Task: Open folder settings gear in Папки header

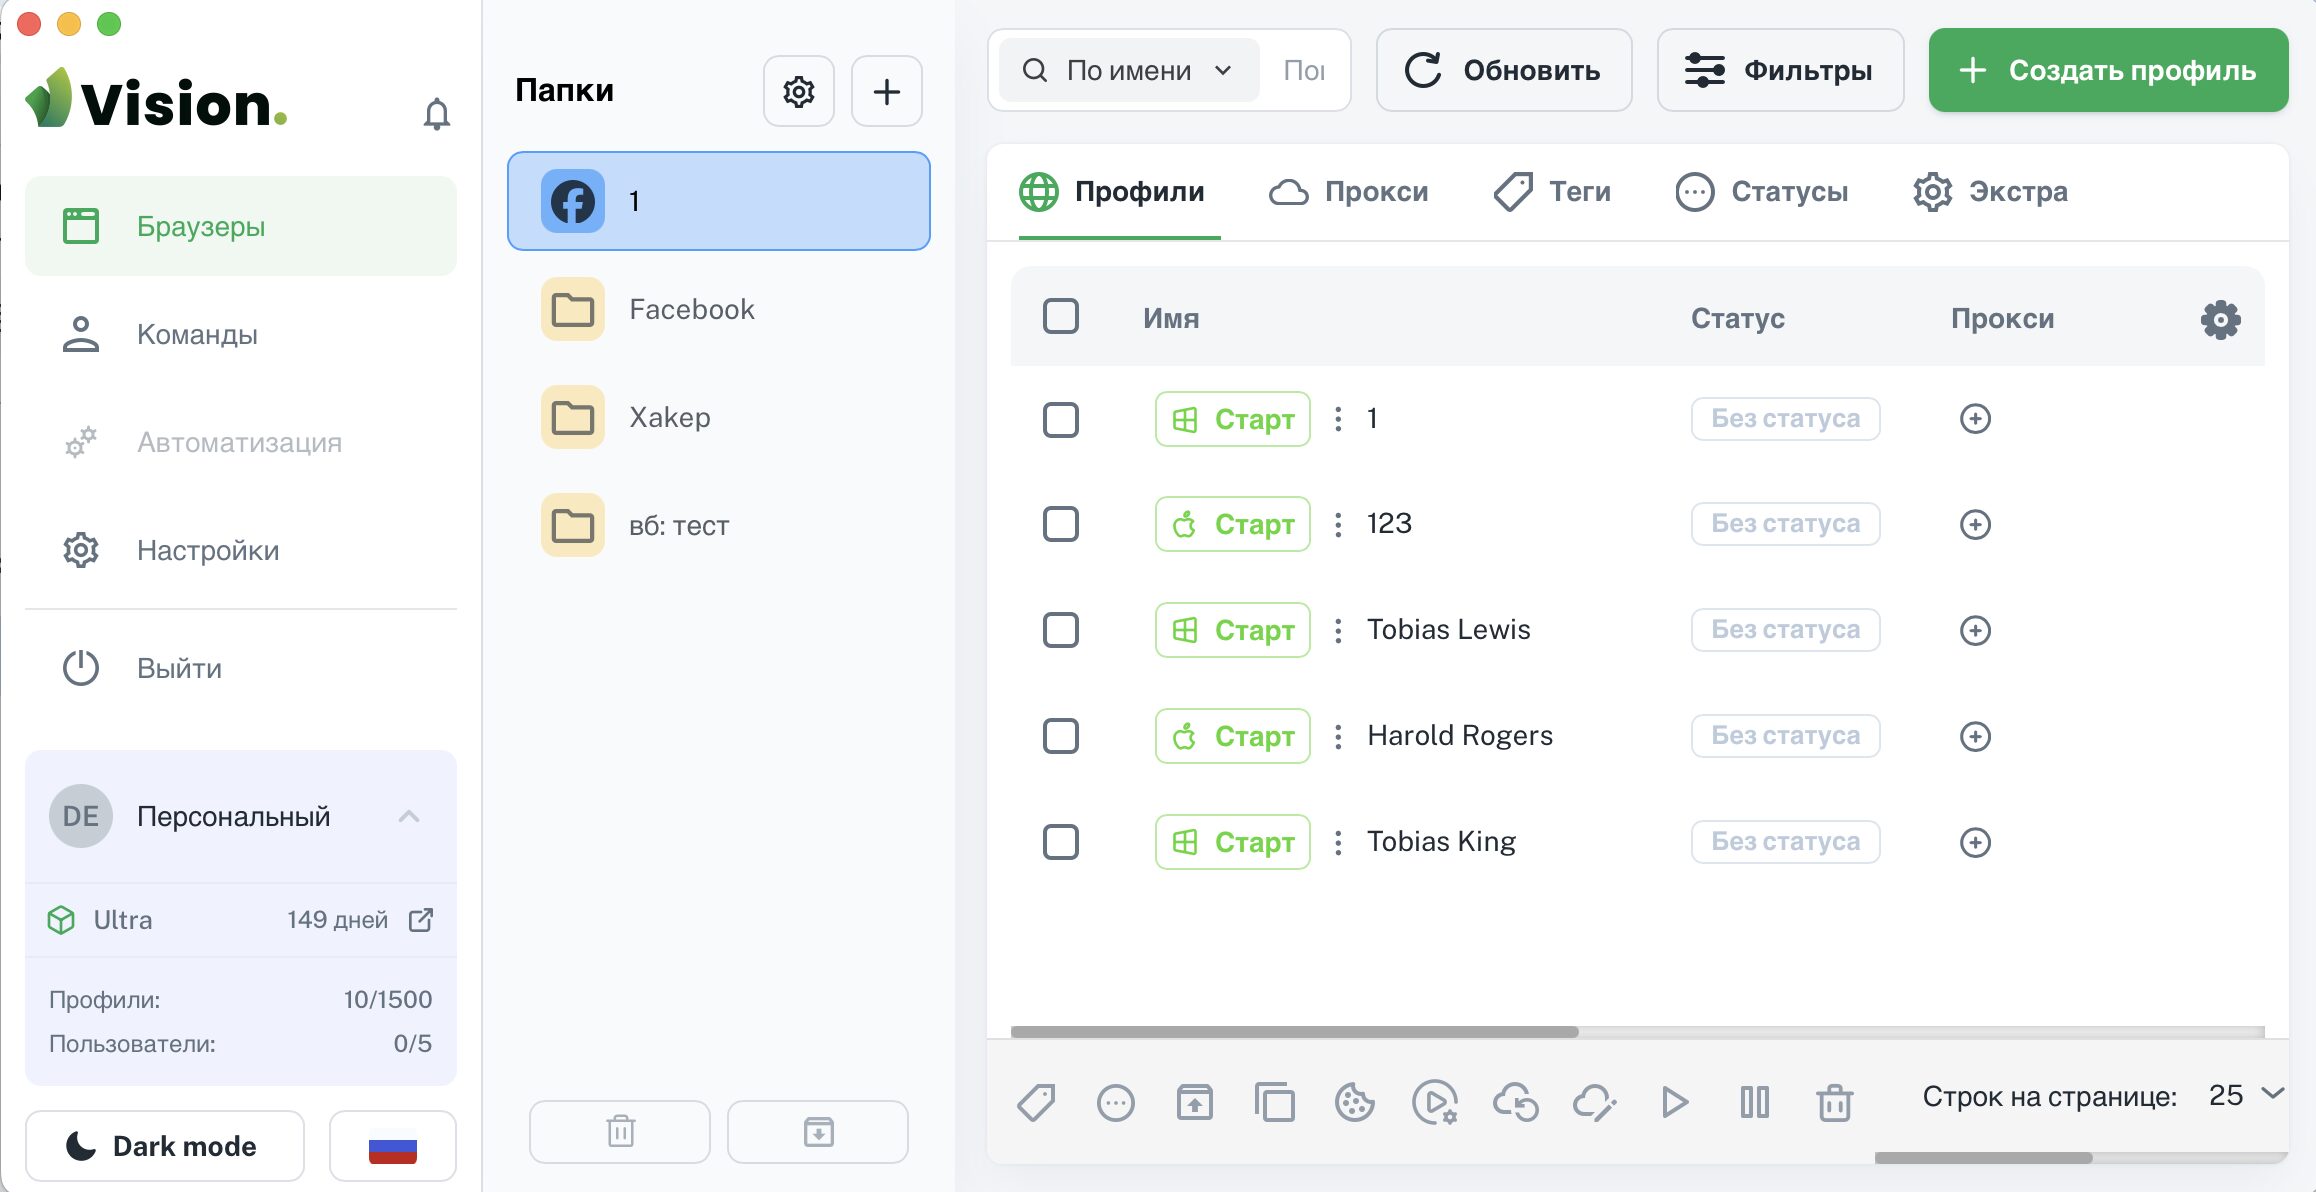Action: 798,91
